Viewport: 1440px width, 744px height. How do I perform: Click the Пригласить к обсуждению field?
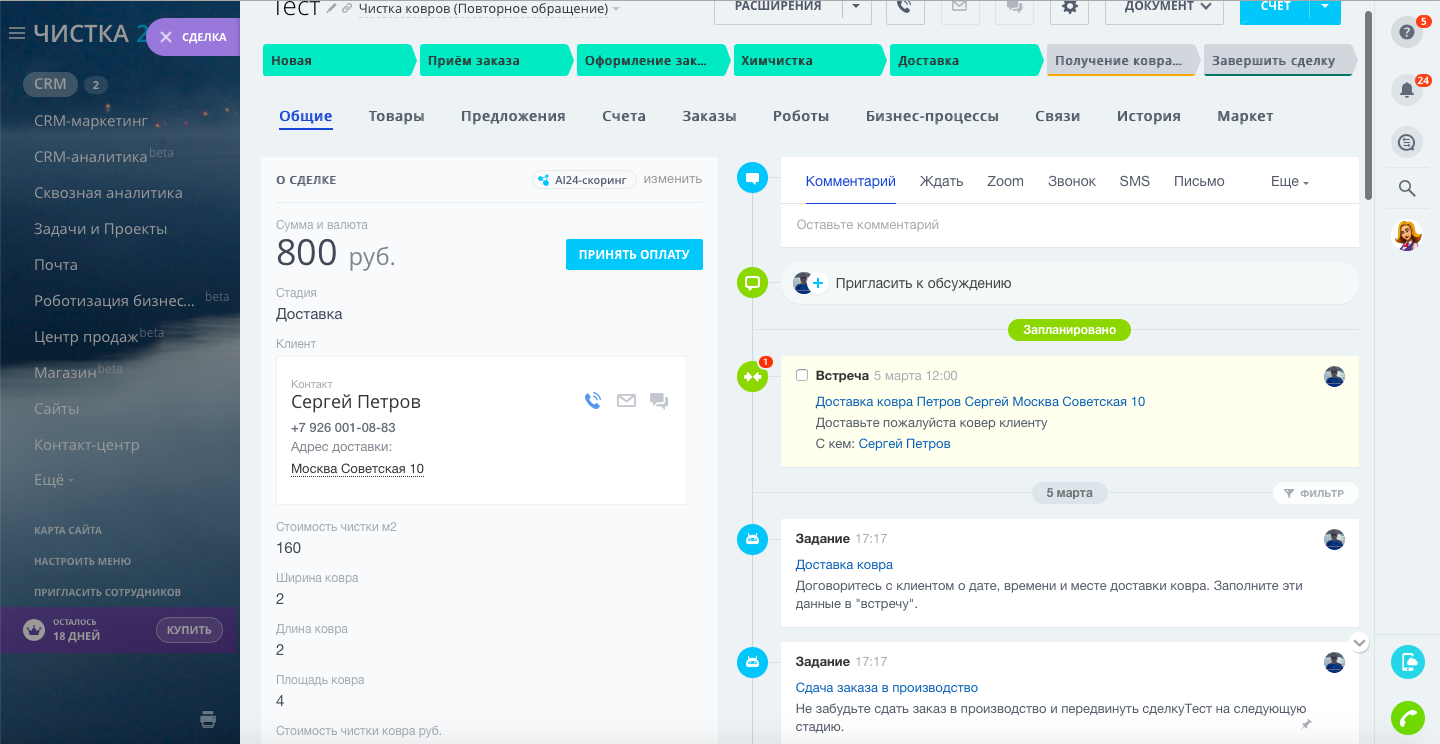1070,283
